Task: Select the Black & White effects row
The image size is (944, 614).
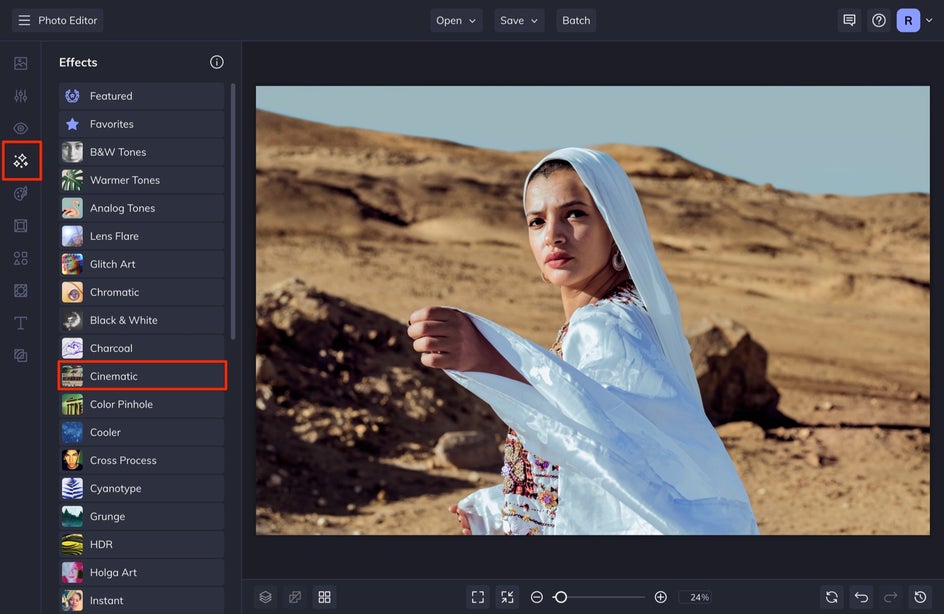Action: coord(141,320)
